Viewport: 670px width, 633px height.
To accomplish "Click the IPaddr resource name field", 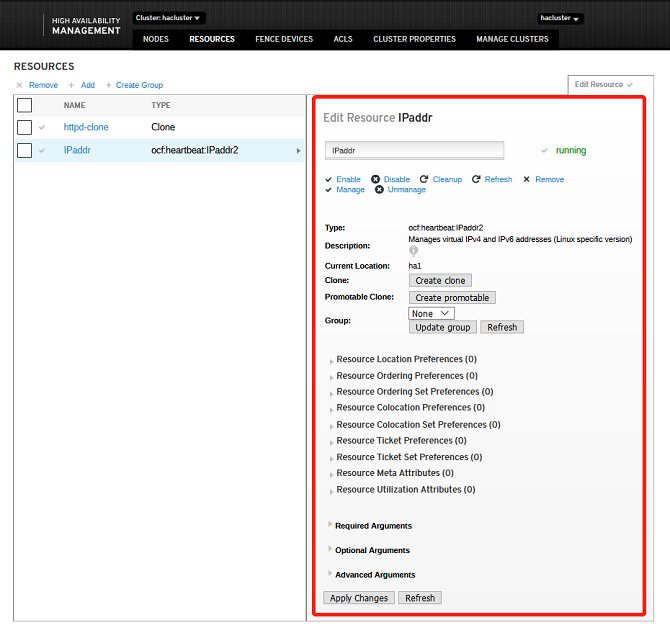I will pyautogui.click(x=414, y=151).
